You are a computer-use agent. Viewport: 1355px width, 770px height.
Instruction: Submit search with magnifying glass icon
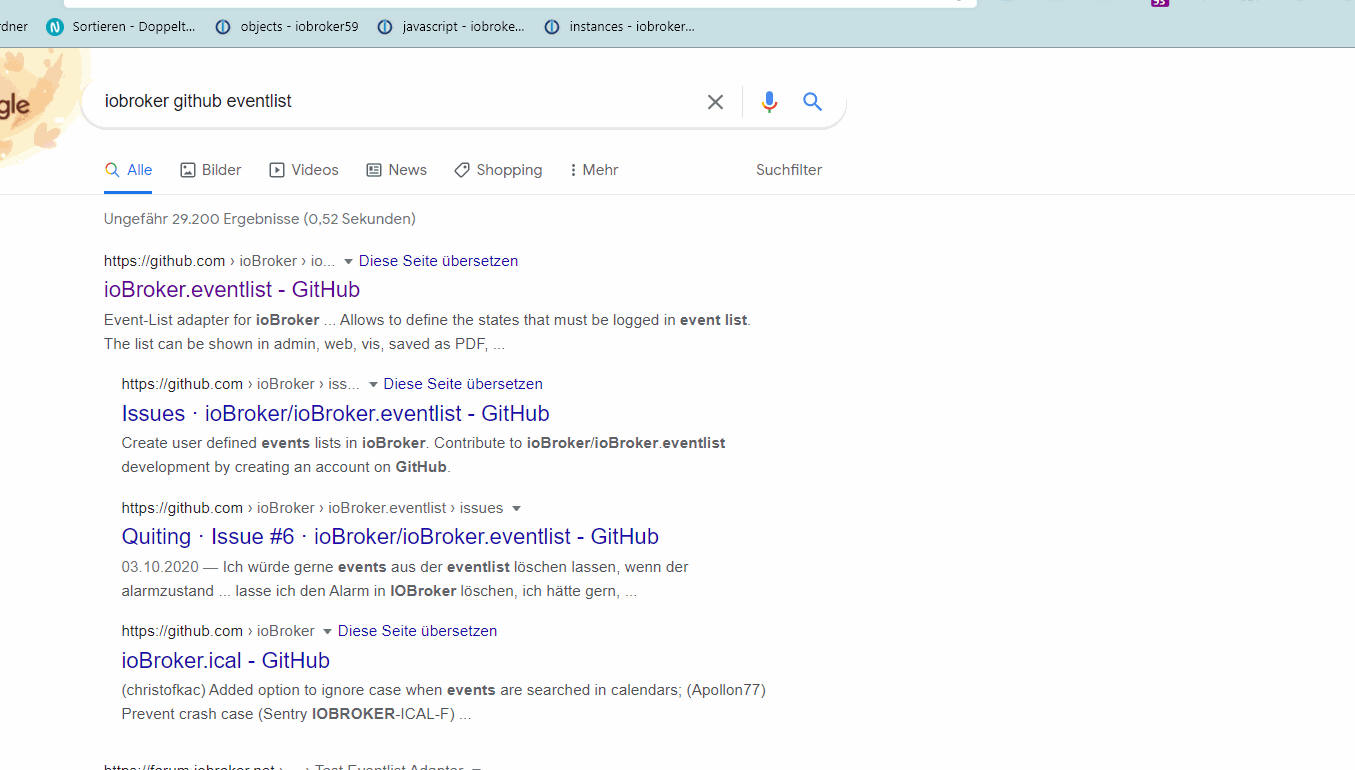pos(812,101)
